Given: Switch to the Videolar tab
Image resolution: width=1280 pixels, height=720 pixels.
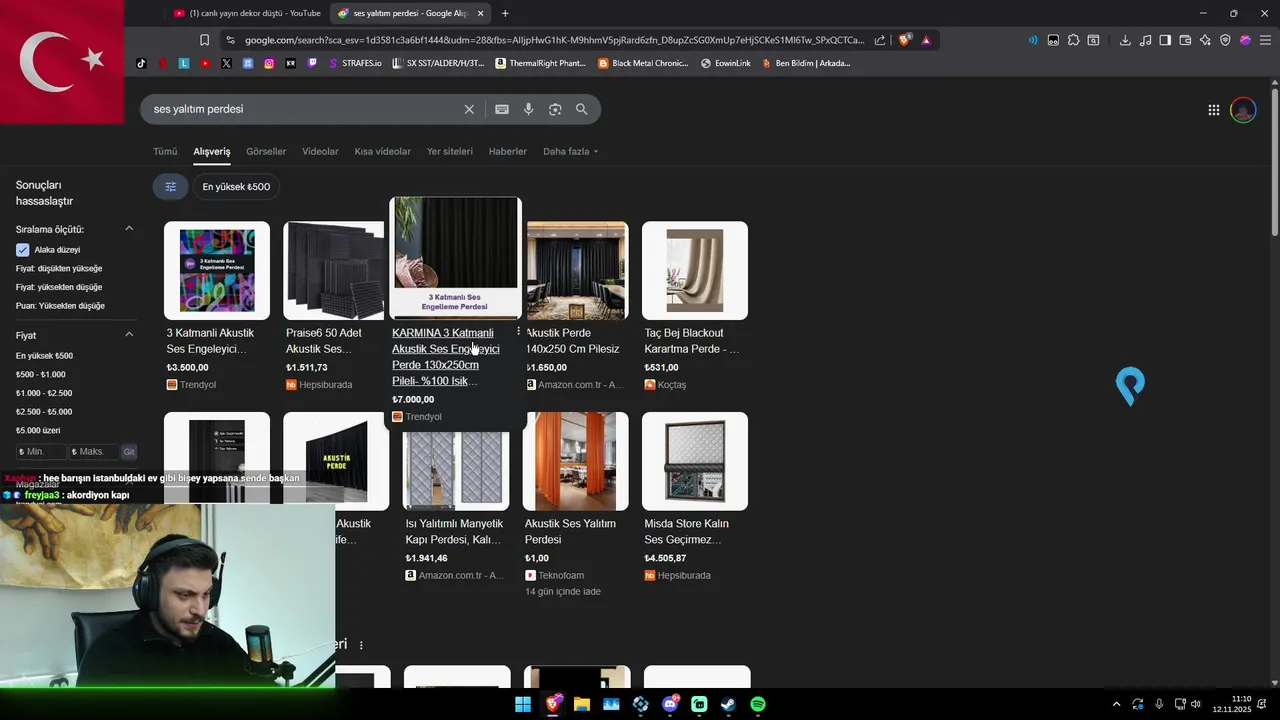Looking at the screenshot, I should (320, 151).
